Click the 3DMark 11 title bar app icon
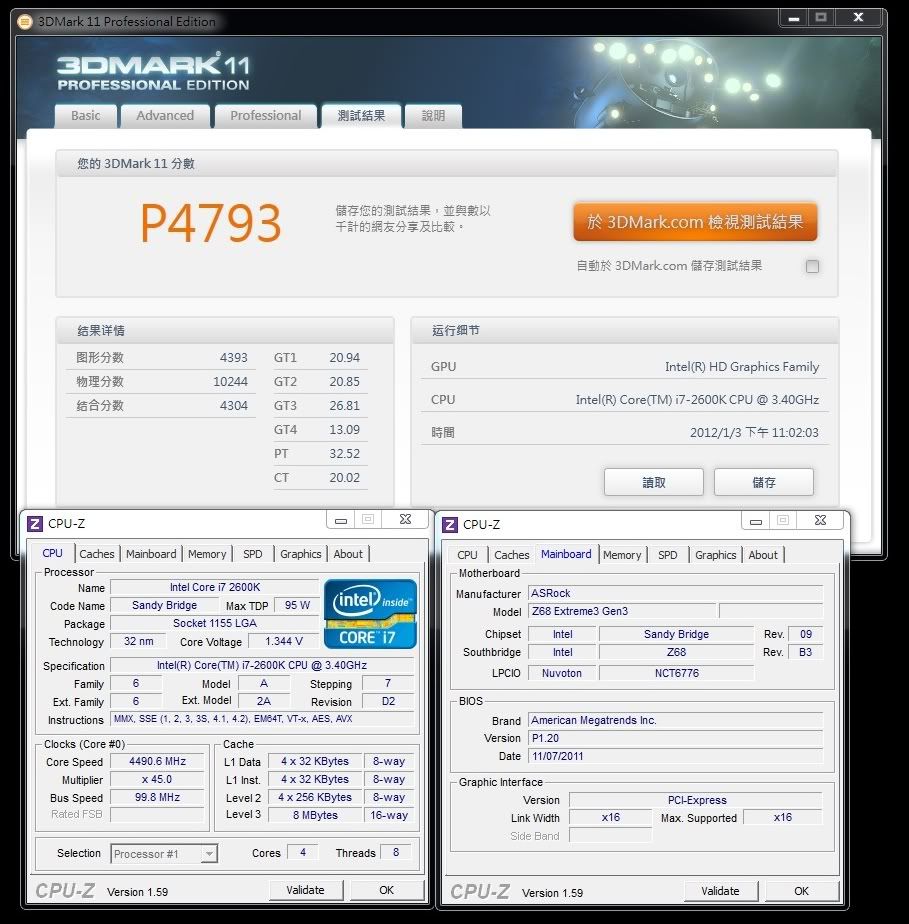 pyautogui.click(x=25, y=22)
